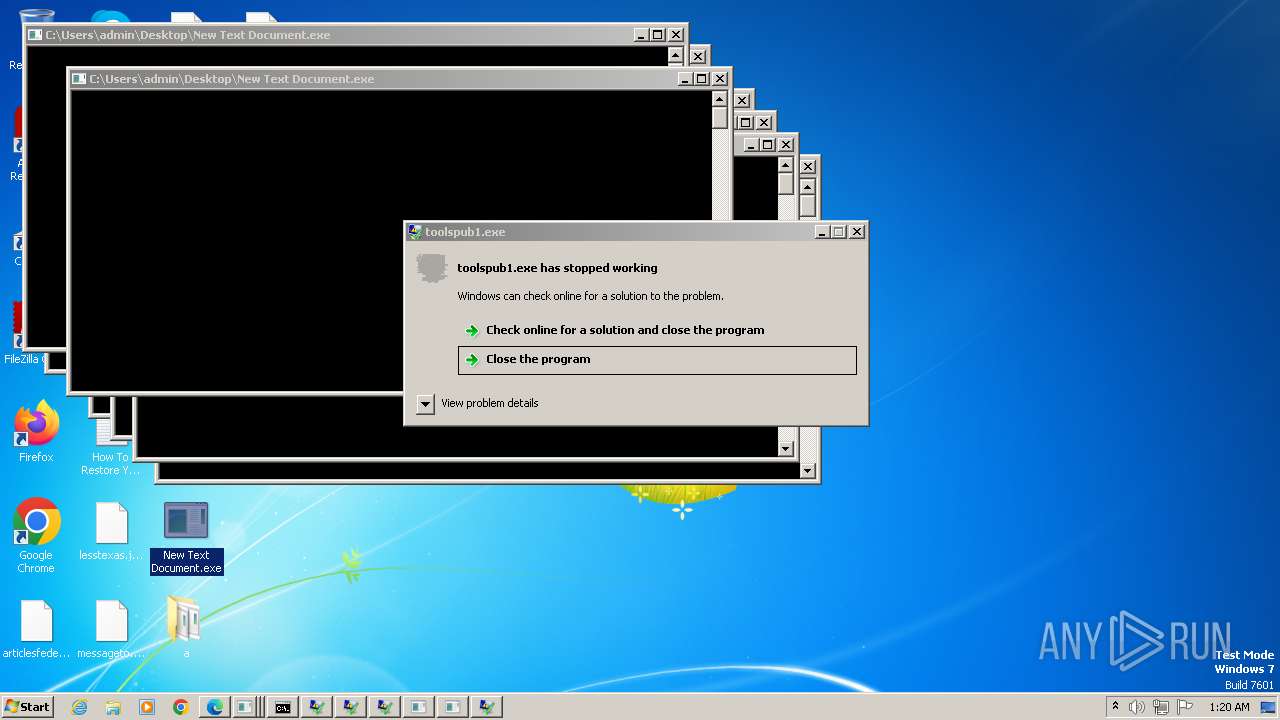Open the volume control in the tray
This screenshot has width=1280, height=720.
tap(1136, 707)
